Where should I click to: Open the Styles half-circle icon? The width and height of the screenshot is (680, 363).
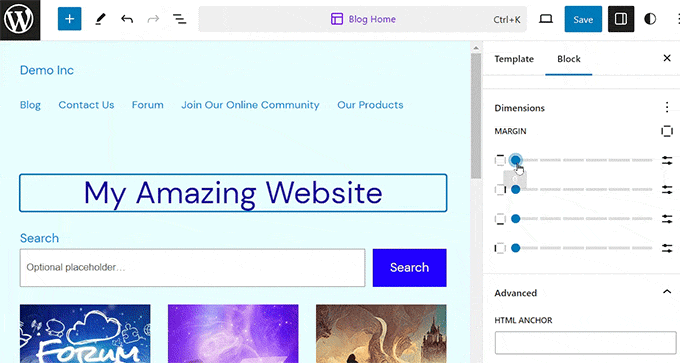[650, 19]
